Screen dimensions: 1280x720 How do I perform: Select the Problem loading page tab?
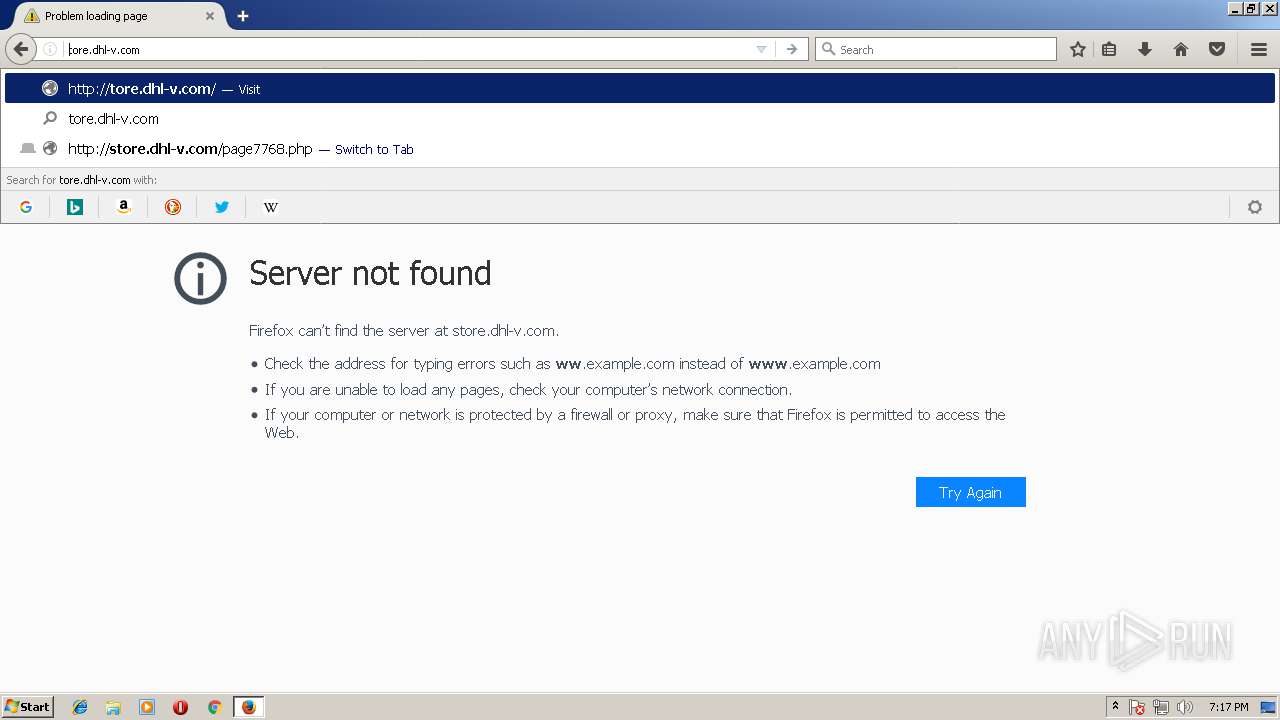(118, 16)
